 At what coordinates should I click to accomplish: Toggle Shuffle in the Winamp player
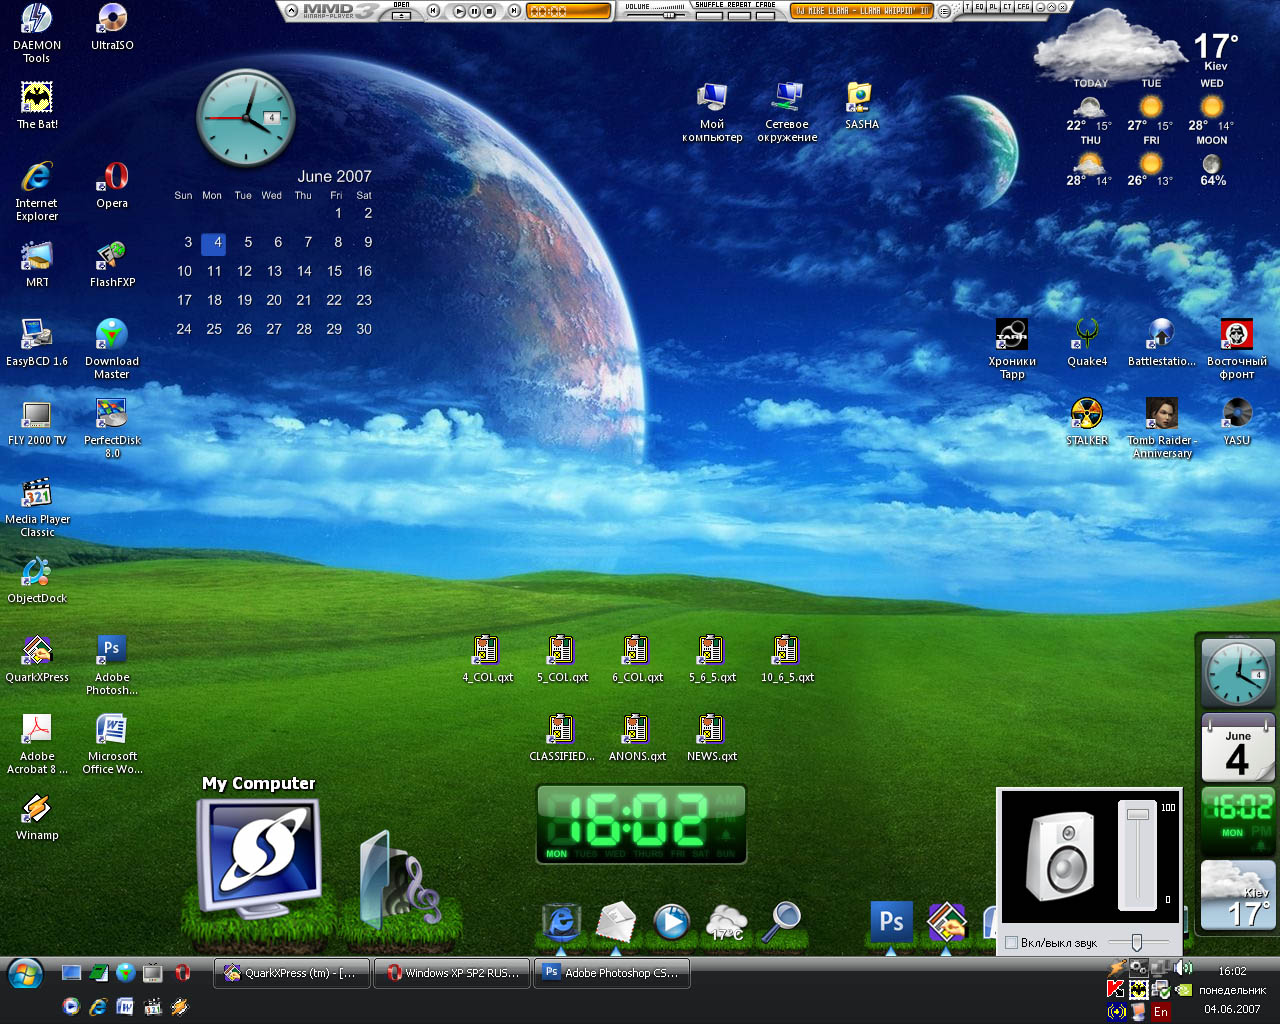pos(710,15)
